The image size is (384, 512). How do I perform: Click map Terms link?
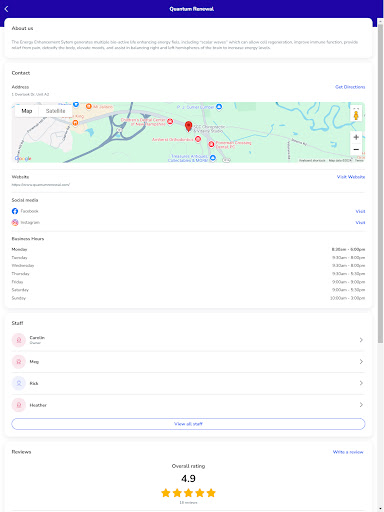[359, 160]
